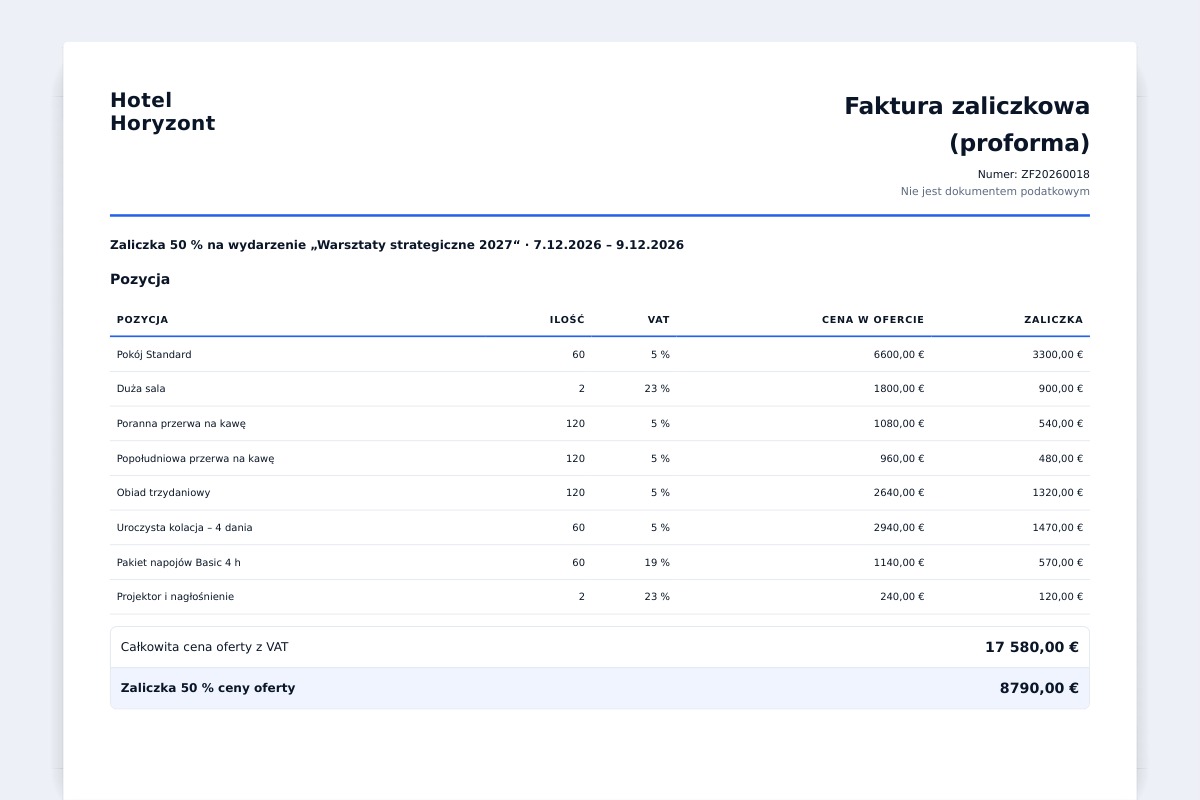Screen dimensions: 1200x800
Task: Click the 1080,00 € offer price
Action: click(899, 424)
